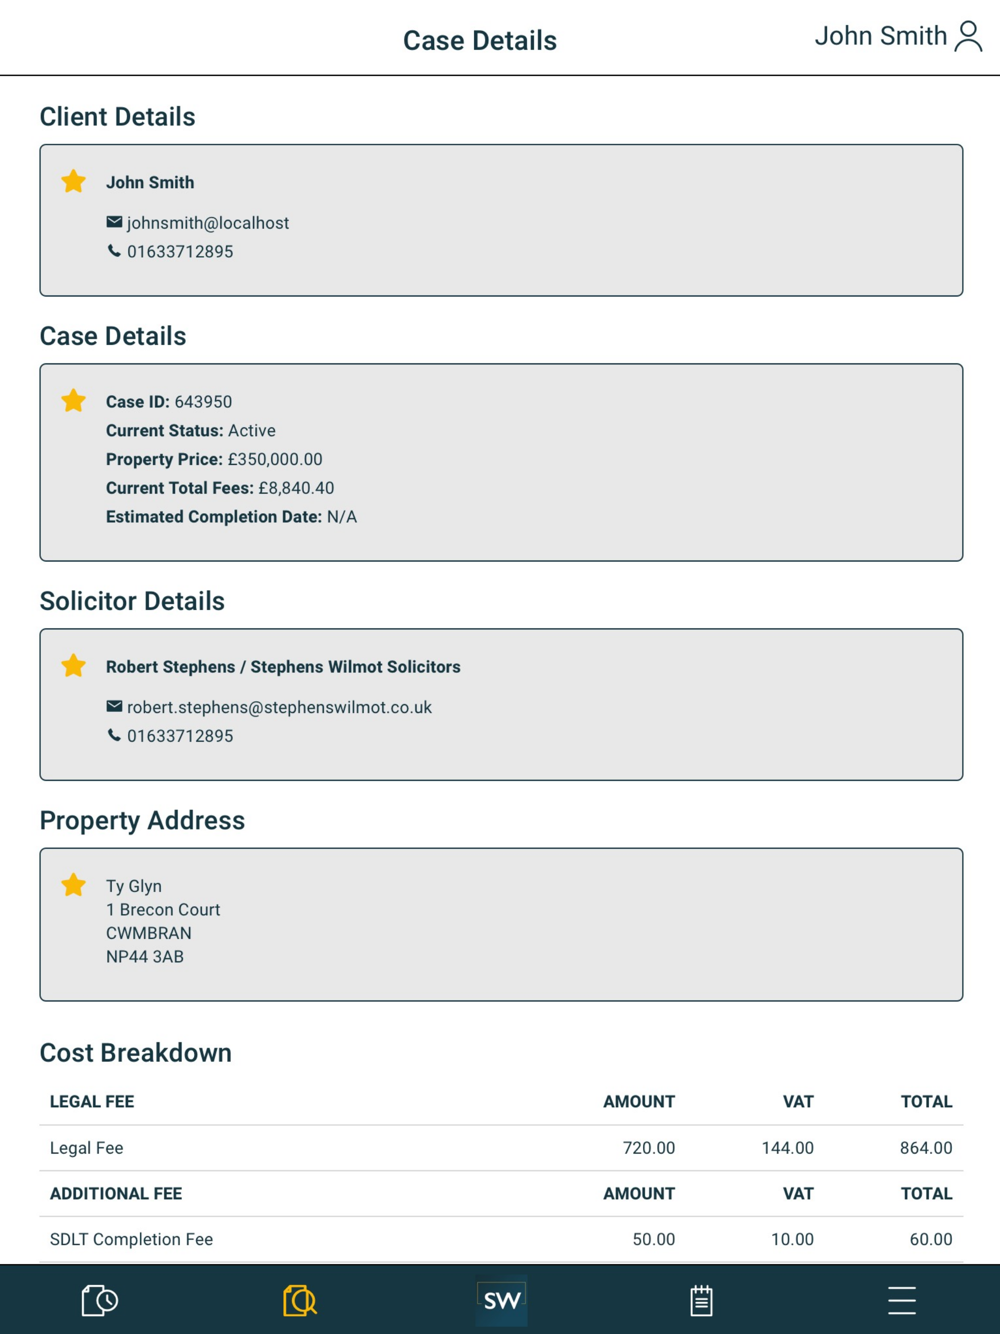Tap the johnsmith@localhost email link
Viewport: 1000px width, 1334px height.
(x=208, y=223)
